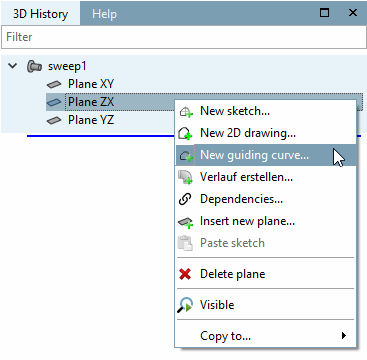Viewport: 367px width, 360px height.
Task: Open the Copy to submenu arrow
Action: [344, 335]
